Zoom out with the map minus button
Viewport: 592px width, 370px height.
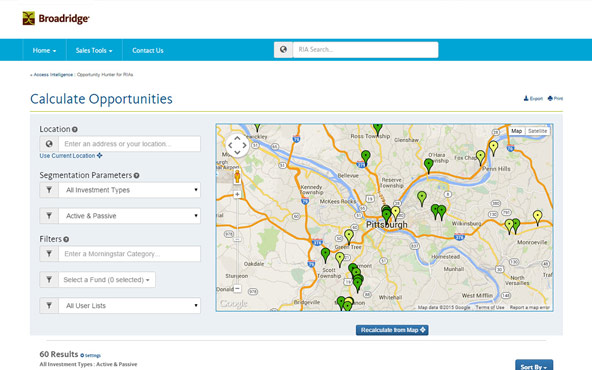click(x=237, y=288)
